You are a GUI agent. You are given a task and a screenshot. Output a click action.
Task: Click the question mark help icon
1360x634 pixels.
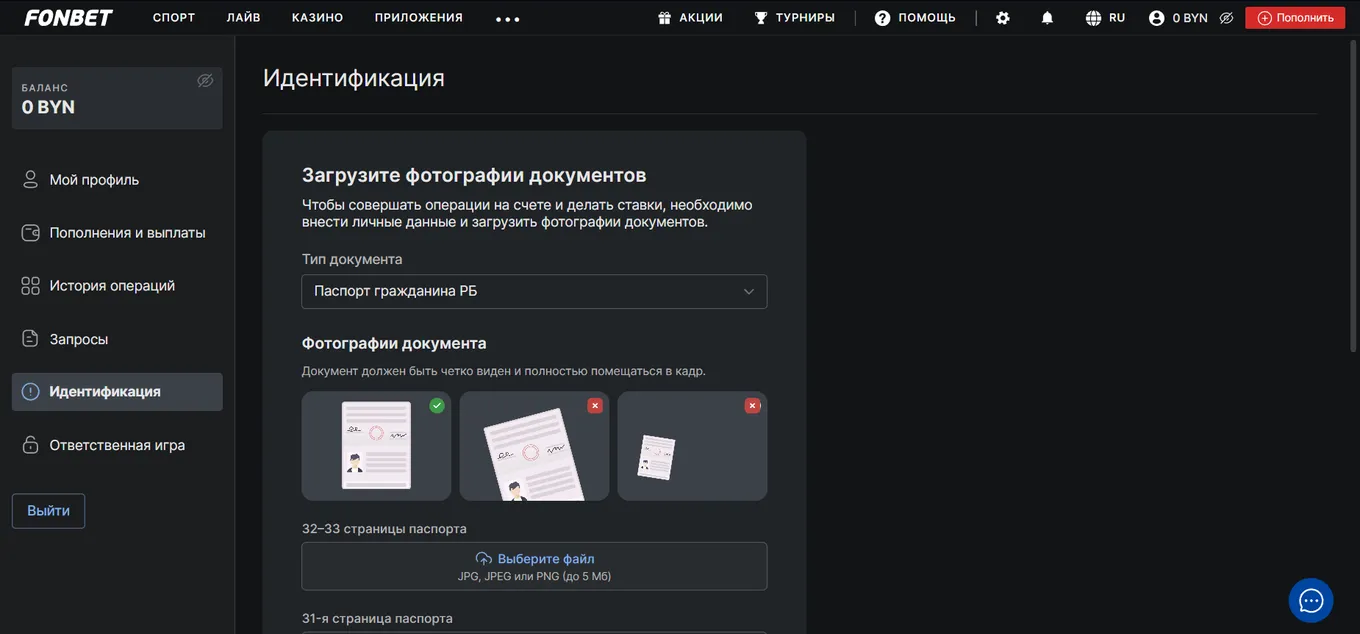pyautogui.click(x=882, y=18)
